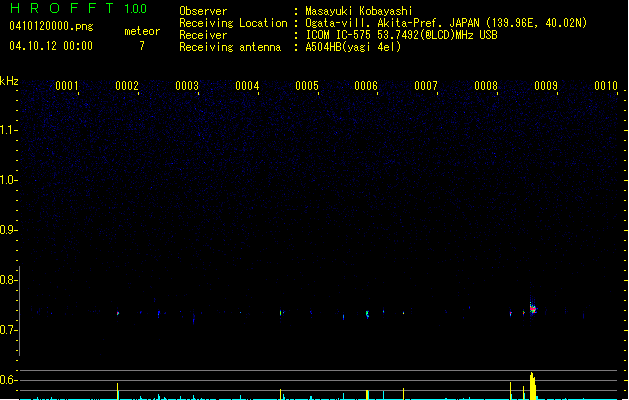629x400 pixels.
Task: Click the tallest yellow intensity bar near 0009
Action: (532, 386)
